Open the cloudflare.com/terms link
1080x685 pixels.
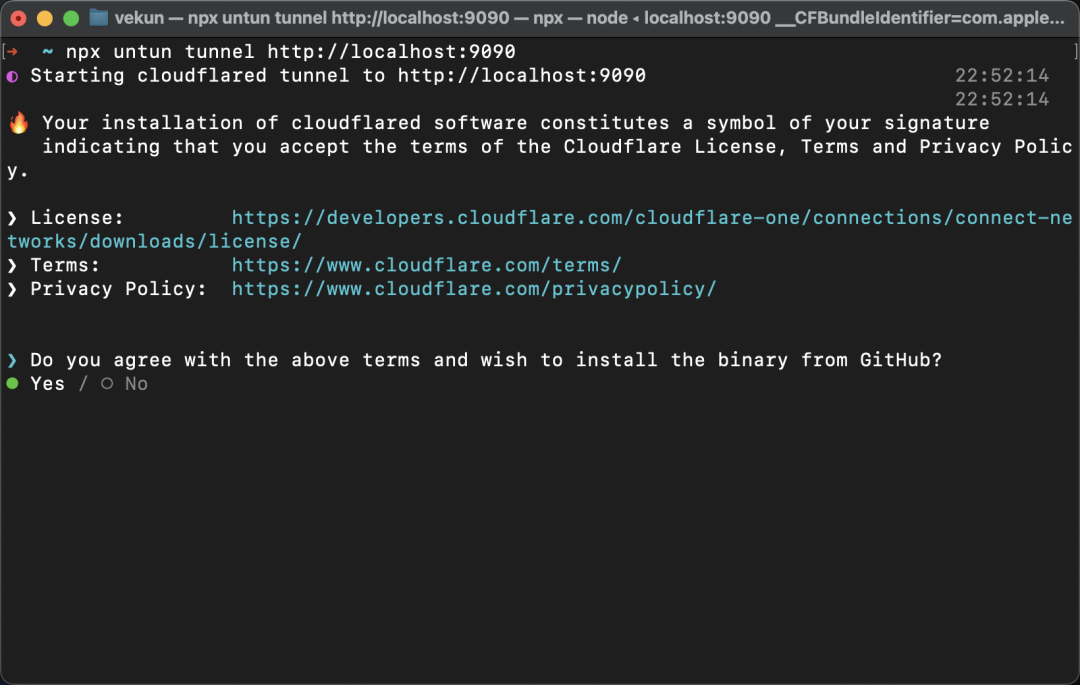[426, 266]
